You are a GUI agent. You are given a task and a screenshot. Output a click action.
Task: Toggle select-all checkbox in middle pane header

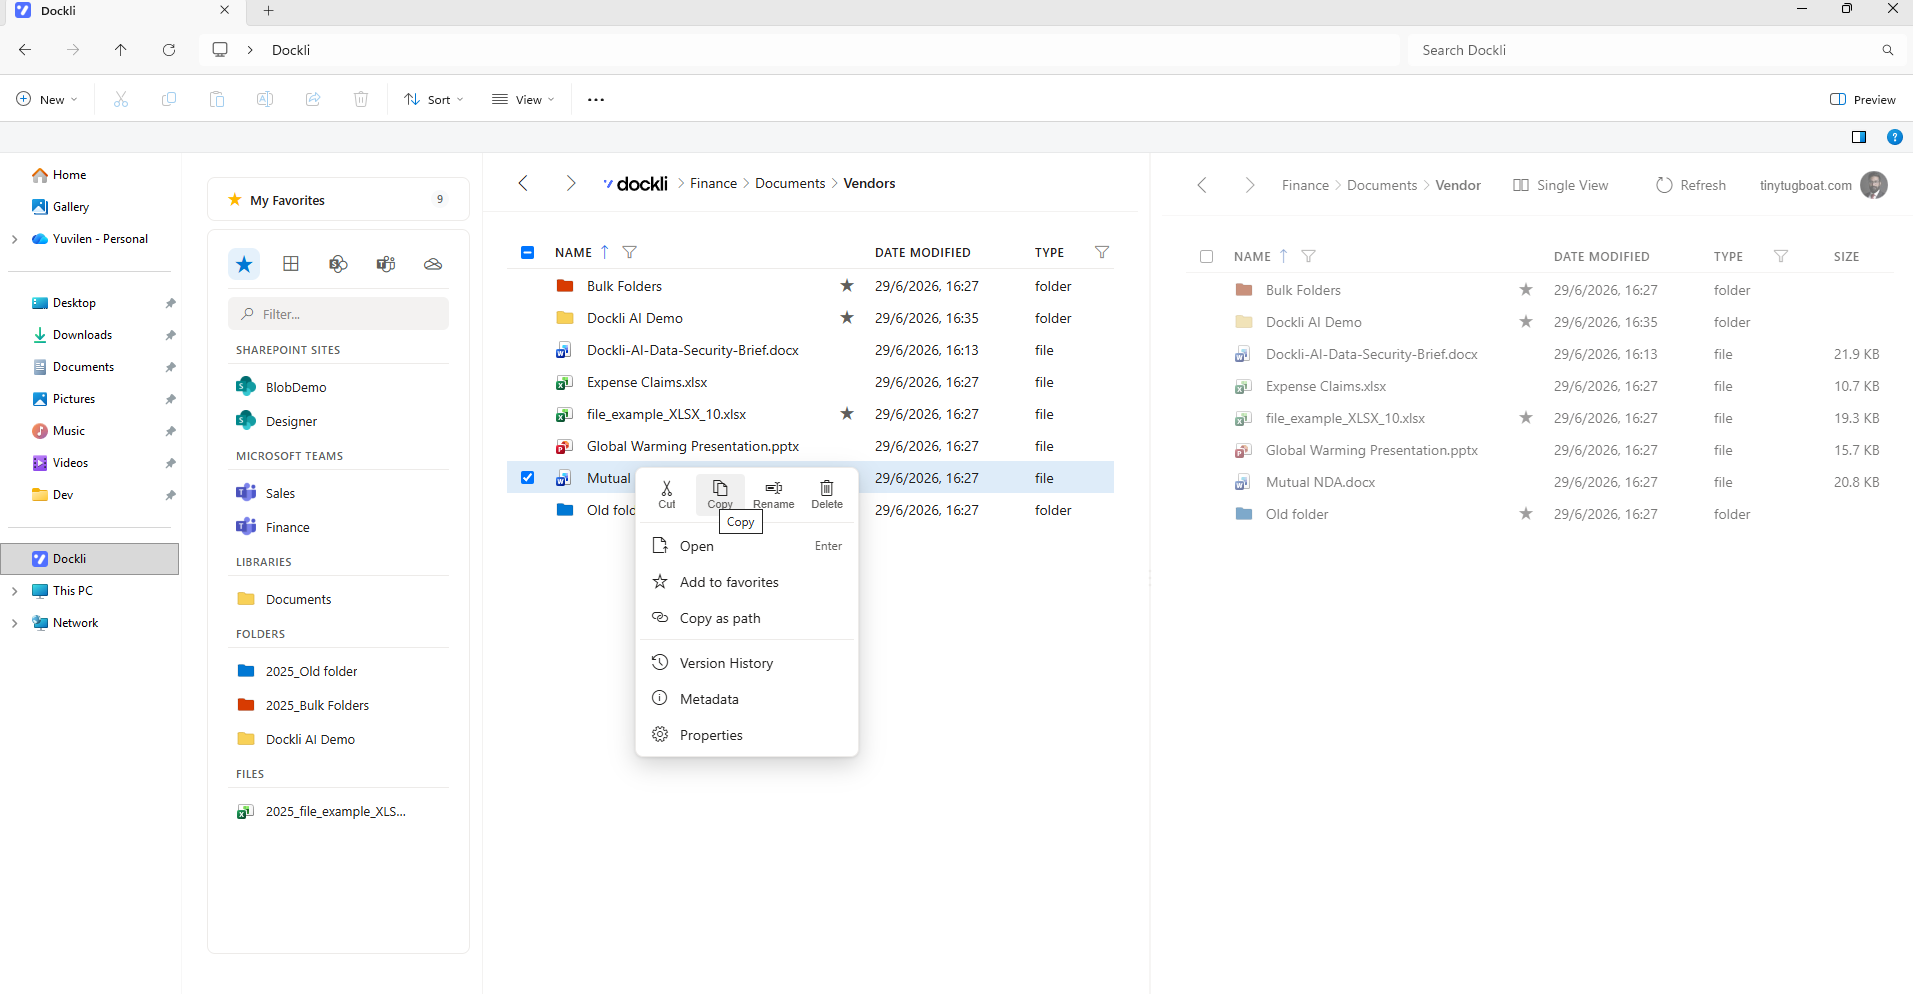pyautogui.click(x=528, y=252)
